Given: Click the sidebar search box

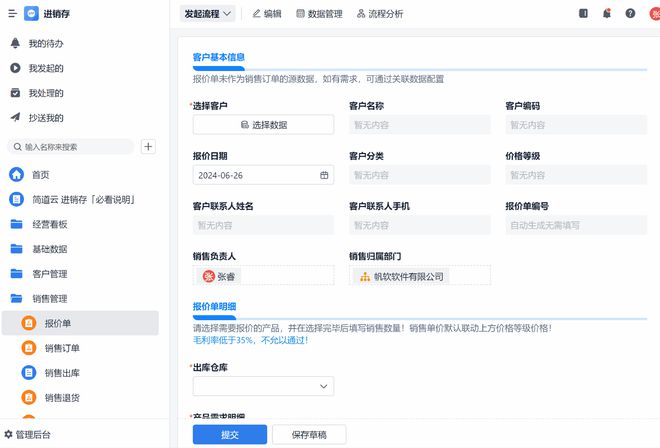Looking at the screenshot, I should pos(71,147).
